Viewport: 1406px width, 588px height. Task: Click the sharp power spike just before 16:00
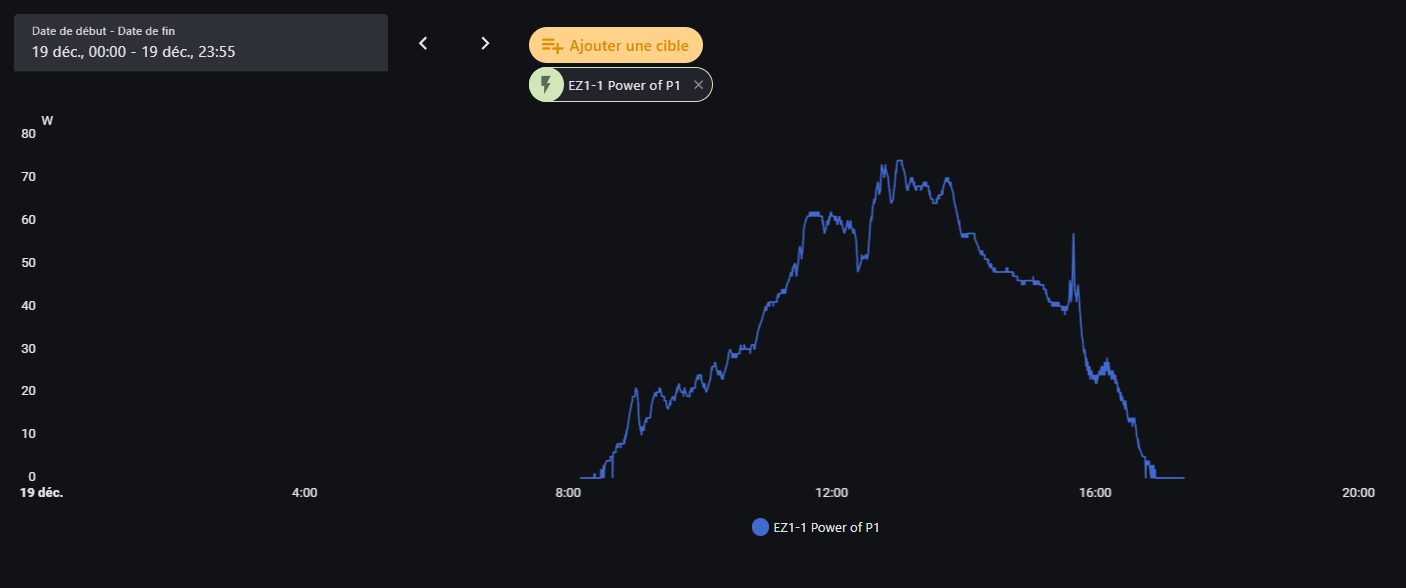click(1073, 235)
